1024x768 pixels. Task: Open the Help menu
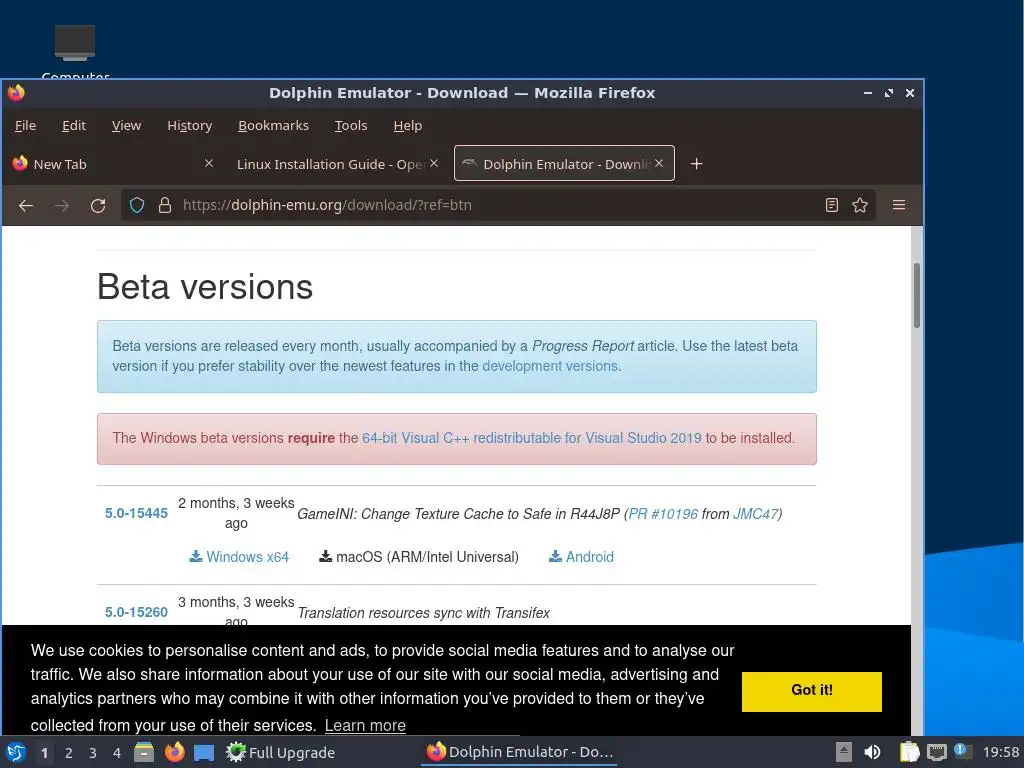408,125
